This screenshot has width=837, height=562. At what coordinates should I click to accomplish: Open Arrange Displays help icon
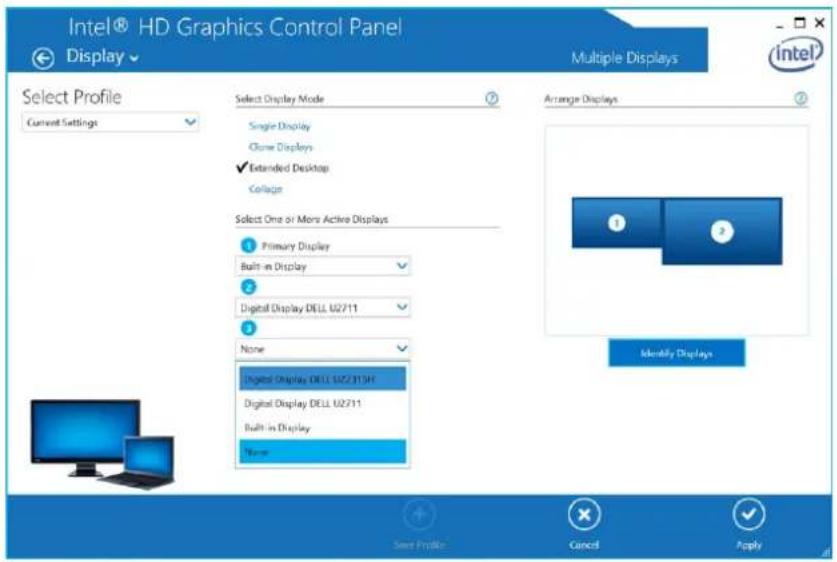(801, 99)
